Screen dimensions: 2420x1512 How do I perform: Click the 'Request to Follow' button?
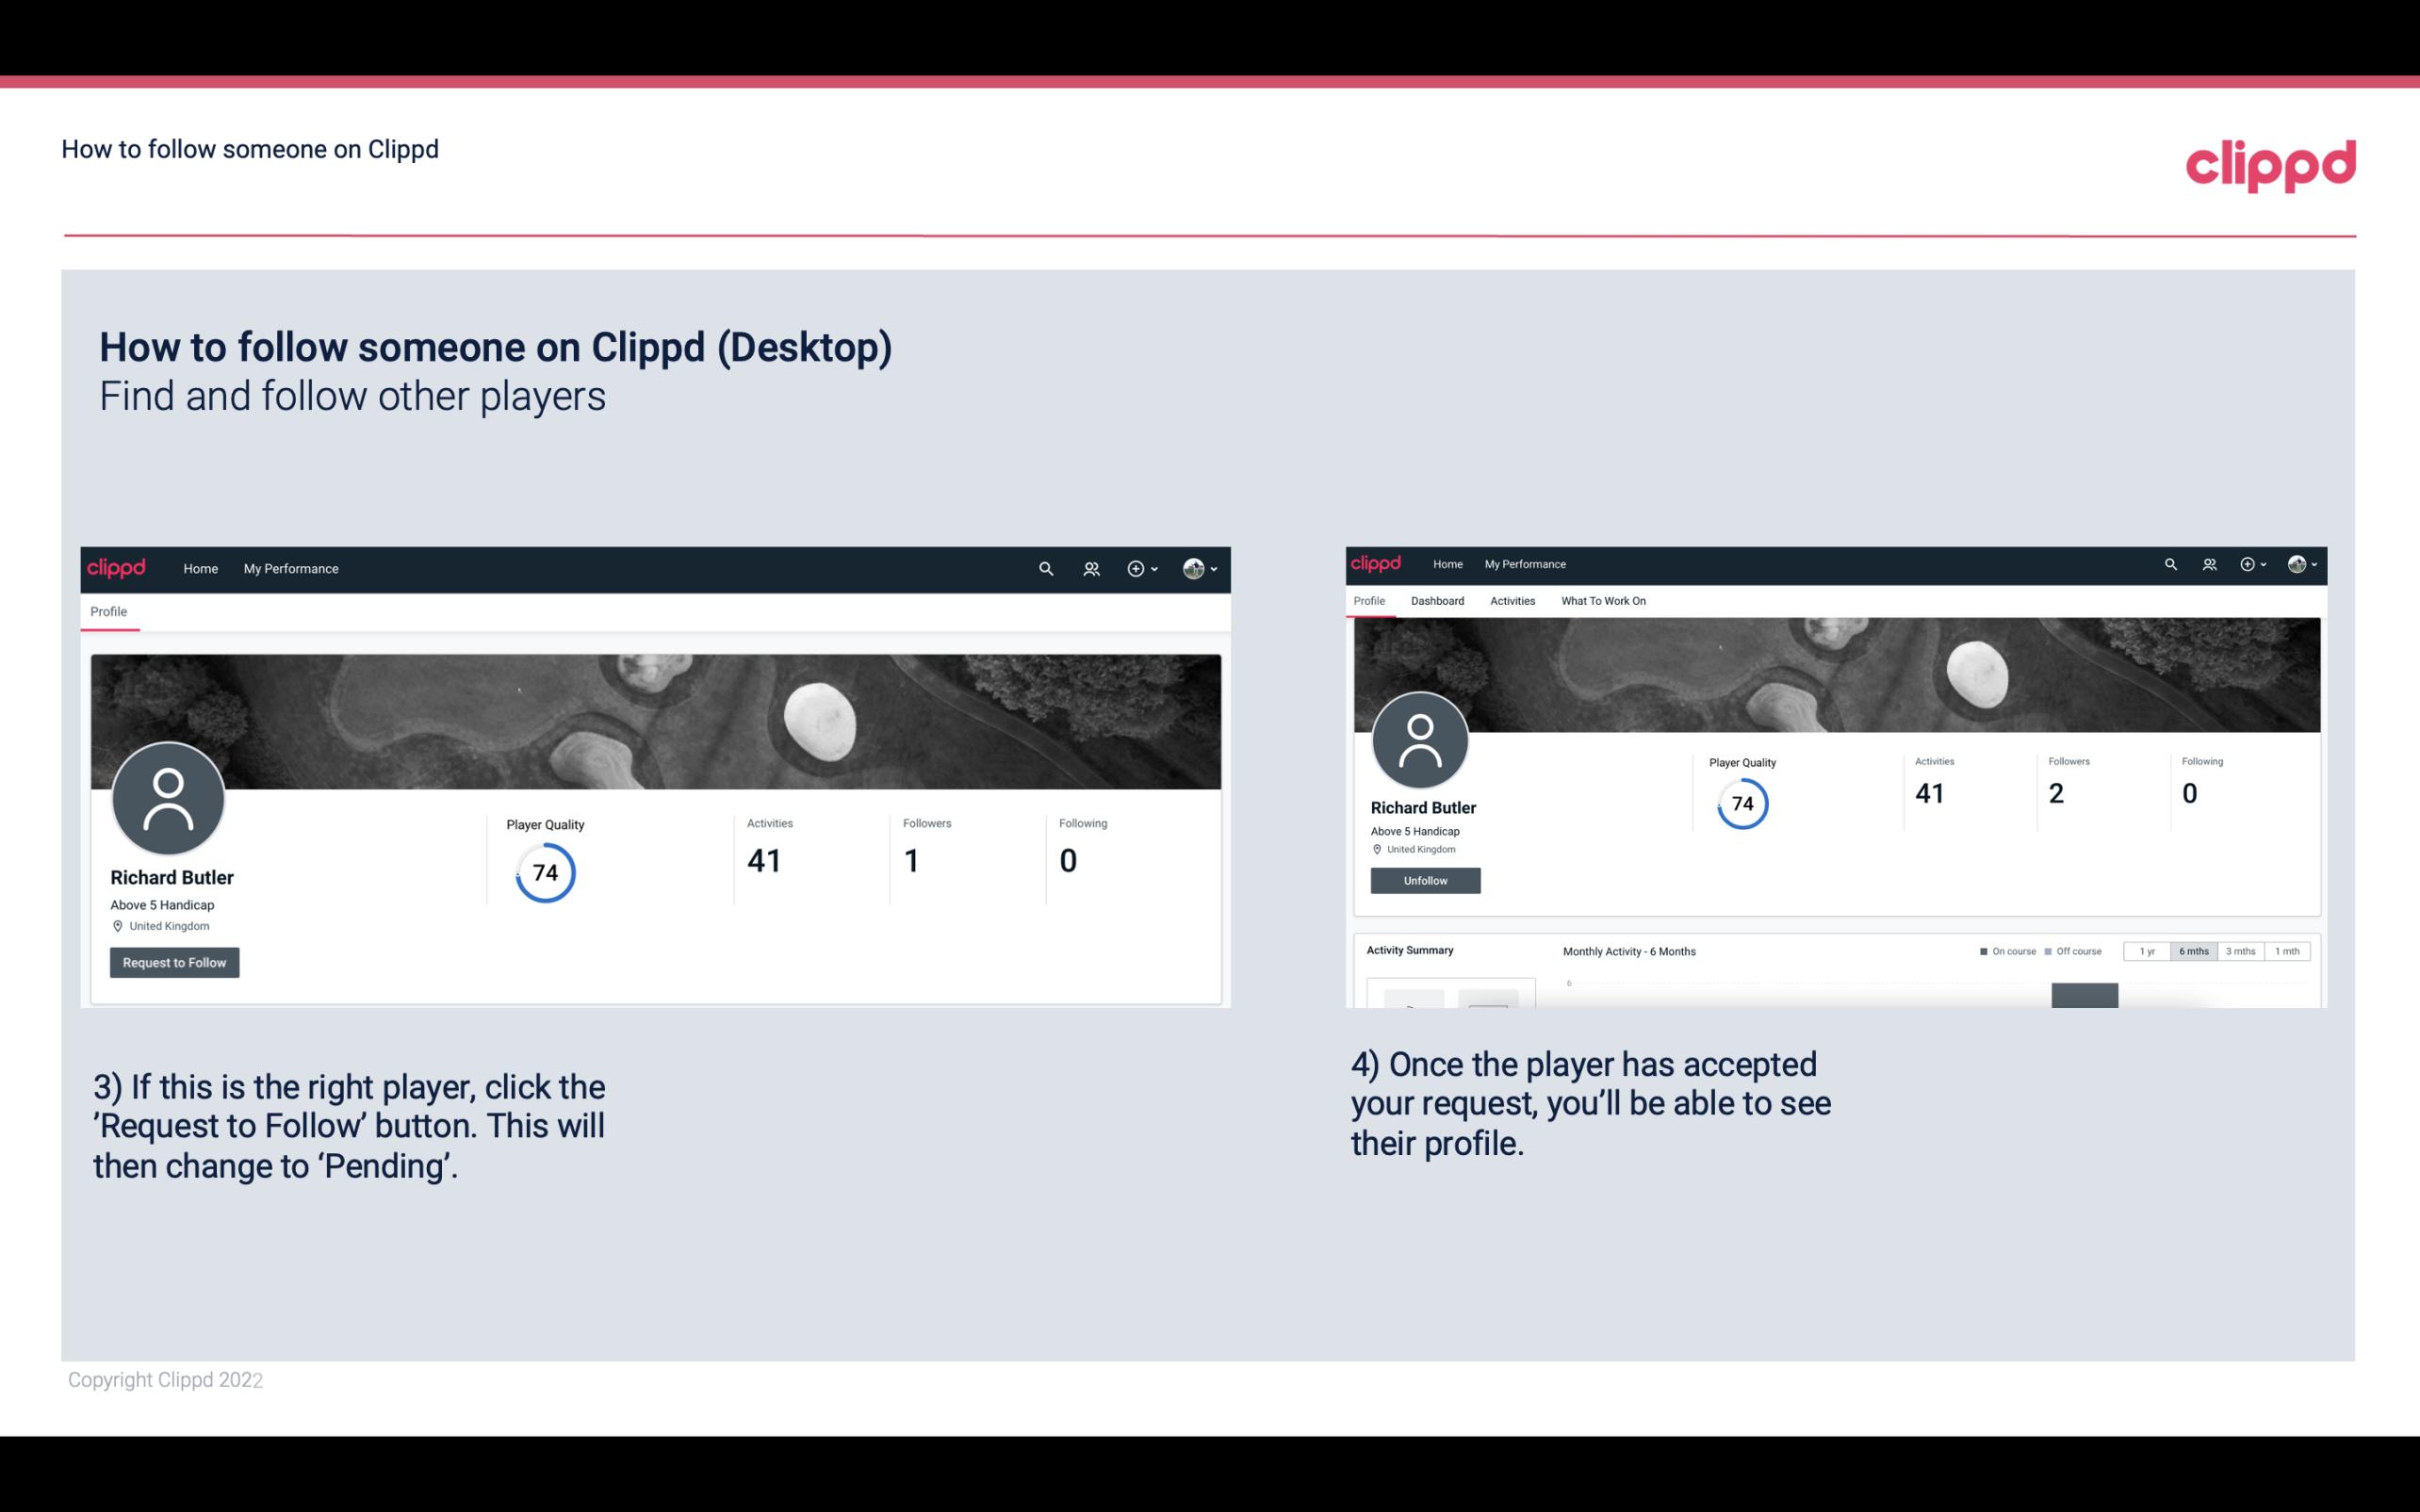[x=174, y=962]
